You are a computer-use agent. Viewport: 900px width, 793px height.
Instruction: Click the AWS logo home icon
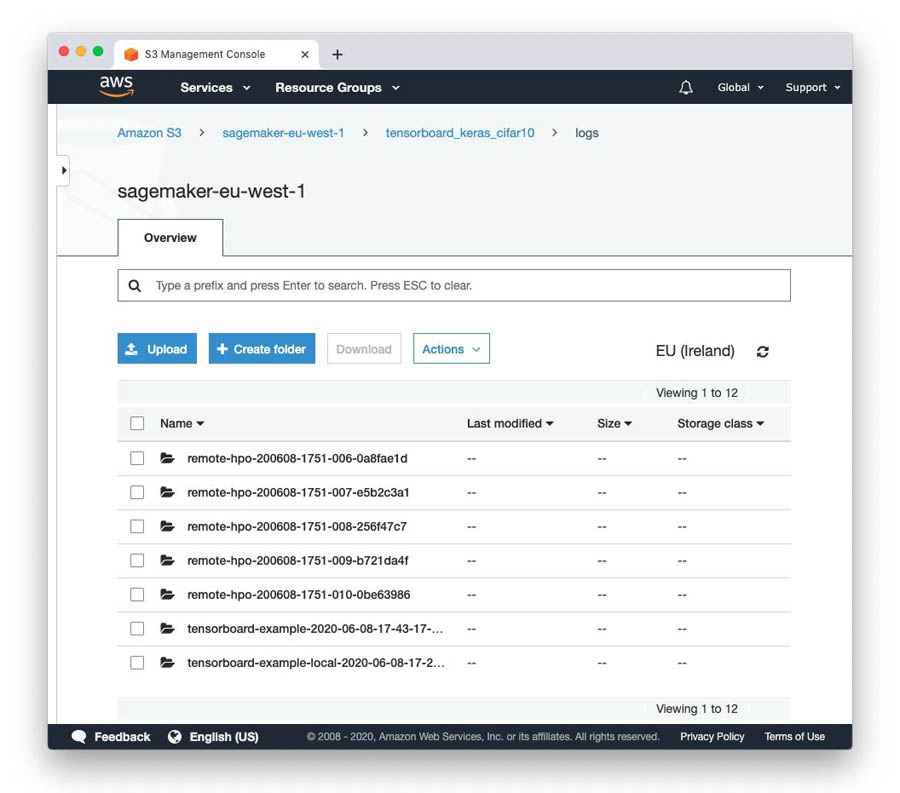(116, 87)
